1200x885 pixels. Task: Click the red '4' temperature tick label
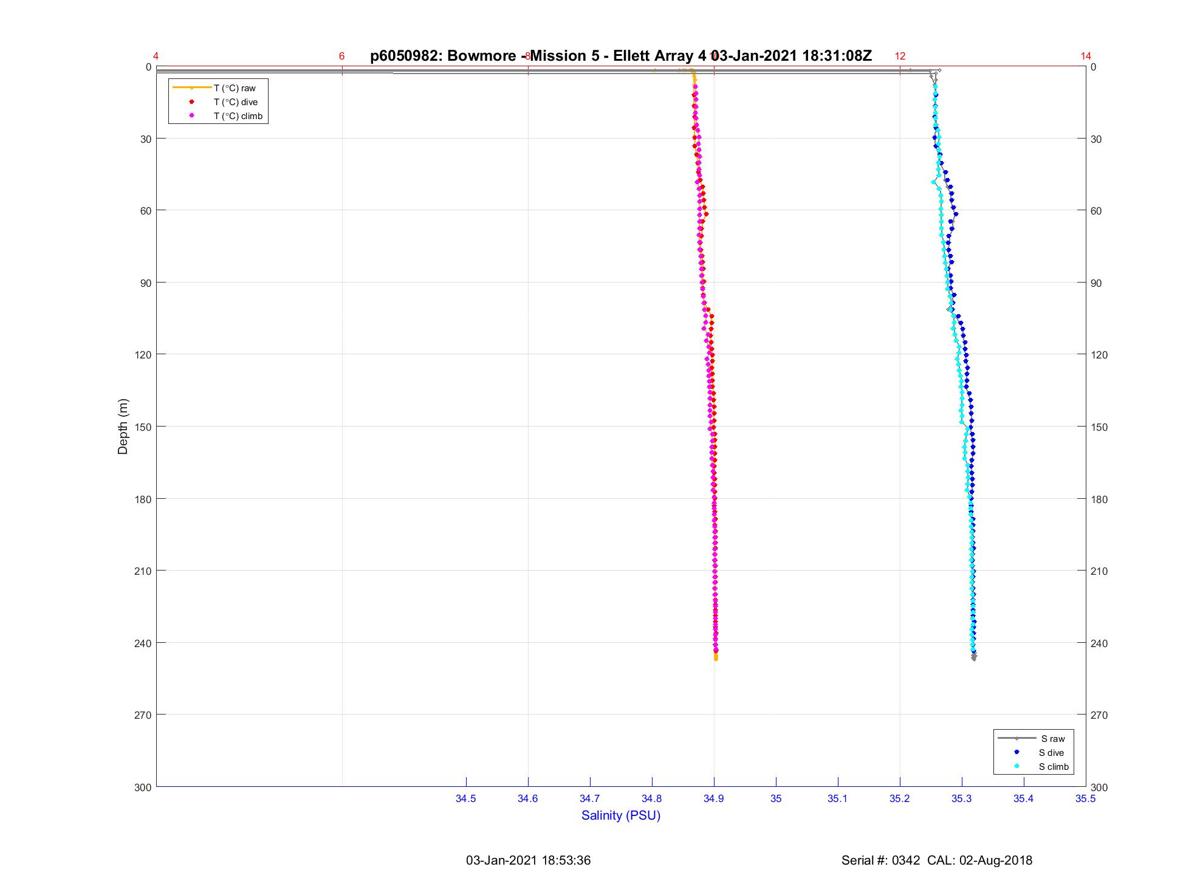click(x=156, y=56)
